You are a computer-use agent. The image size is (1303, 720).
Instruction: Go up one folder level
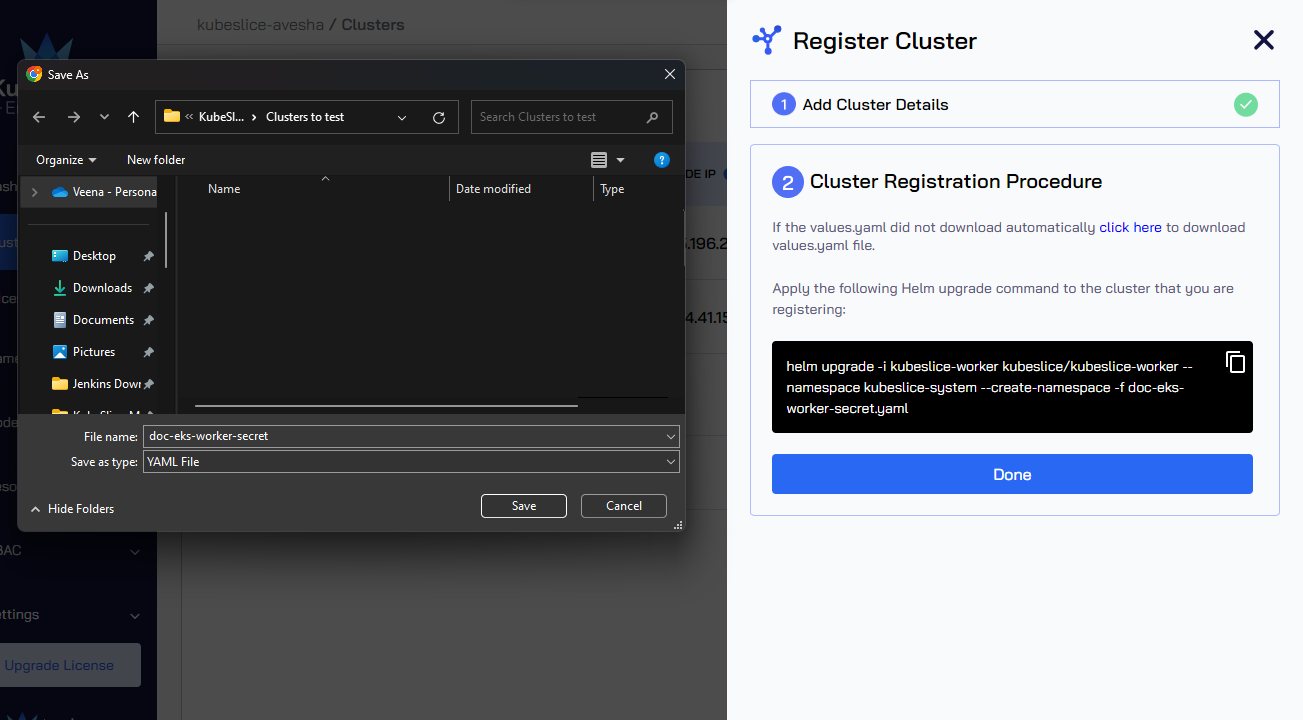(x=133, y=117)
